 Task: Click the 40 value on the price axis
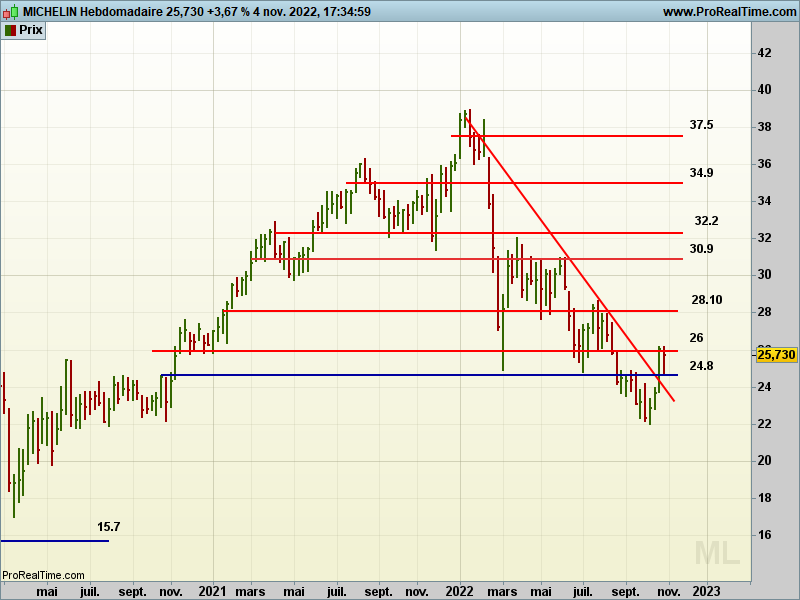[x=763, y=90]
